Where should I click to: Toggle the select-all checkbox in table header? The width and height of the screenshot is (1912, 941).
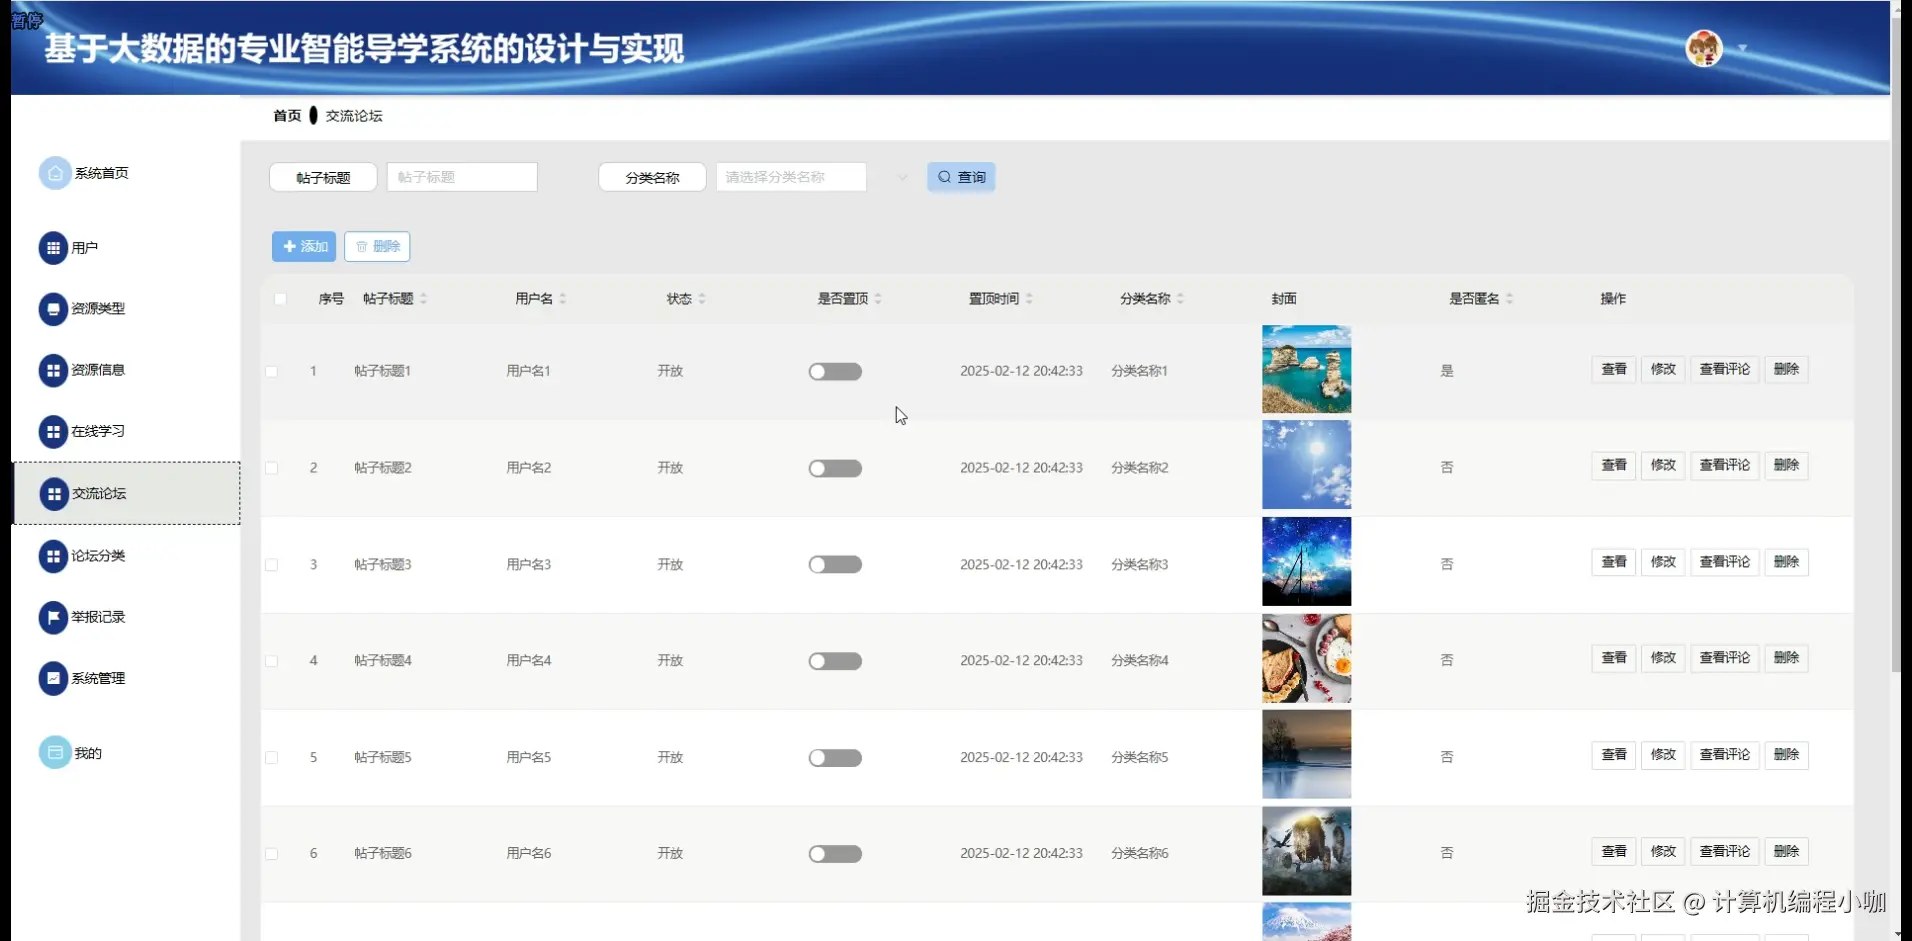point(280,299)
